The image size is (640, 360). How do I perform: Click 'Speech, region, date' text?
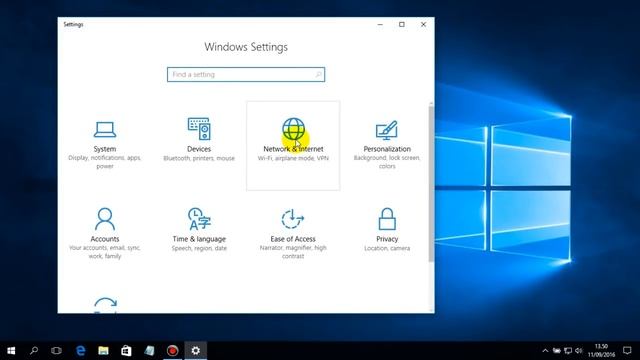coord(199,248)
